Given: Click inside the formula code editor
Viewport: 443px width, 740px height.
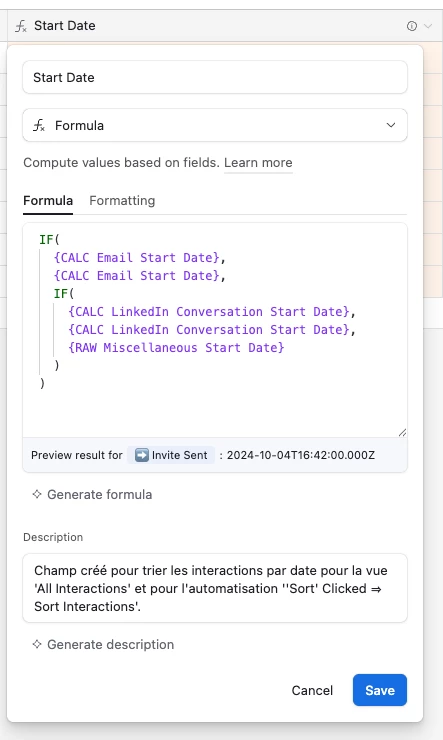Looking at the screenshot, I should click(215, 330).
